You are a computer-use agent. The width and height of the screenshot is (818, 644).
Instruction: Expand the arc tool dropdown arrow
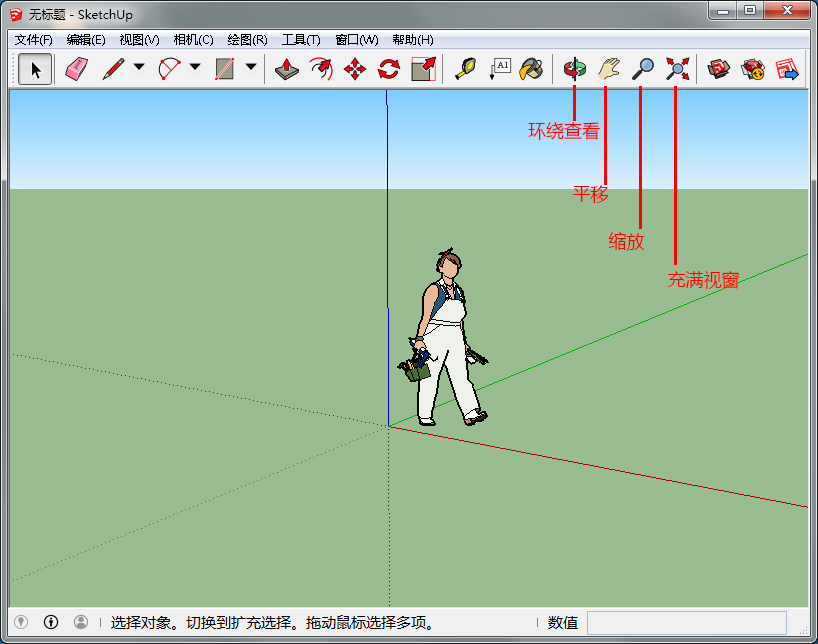click(195, 69)
